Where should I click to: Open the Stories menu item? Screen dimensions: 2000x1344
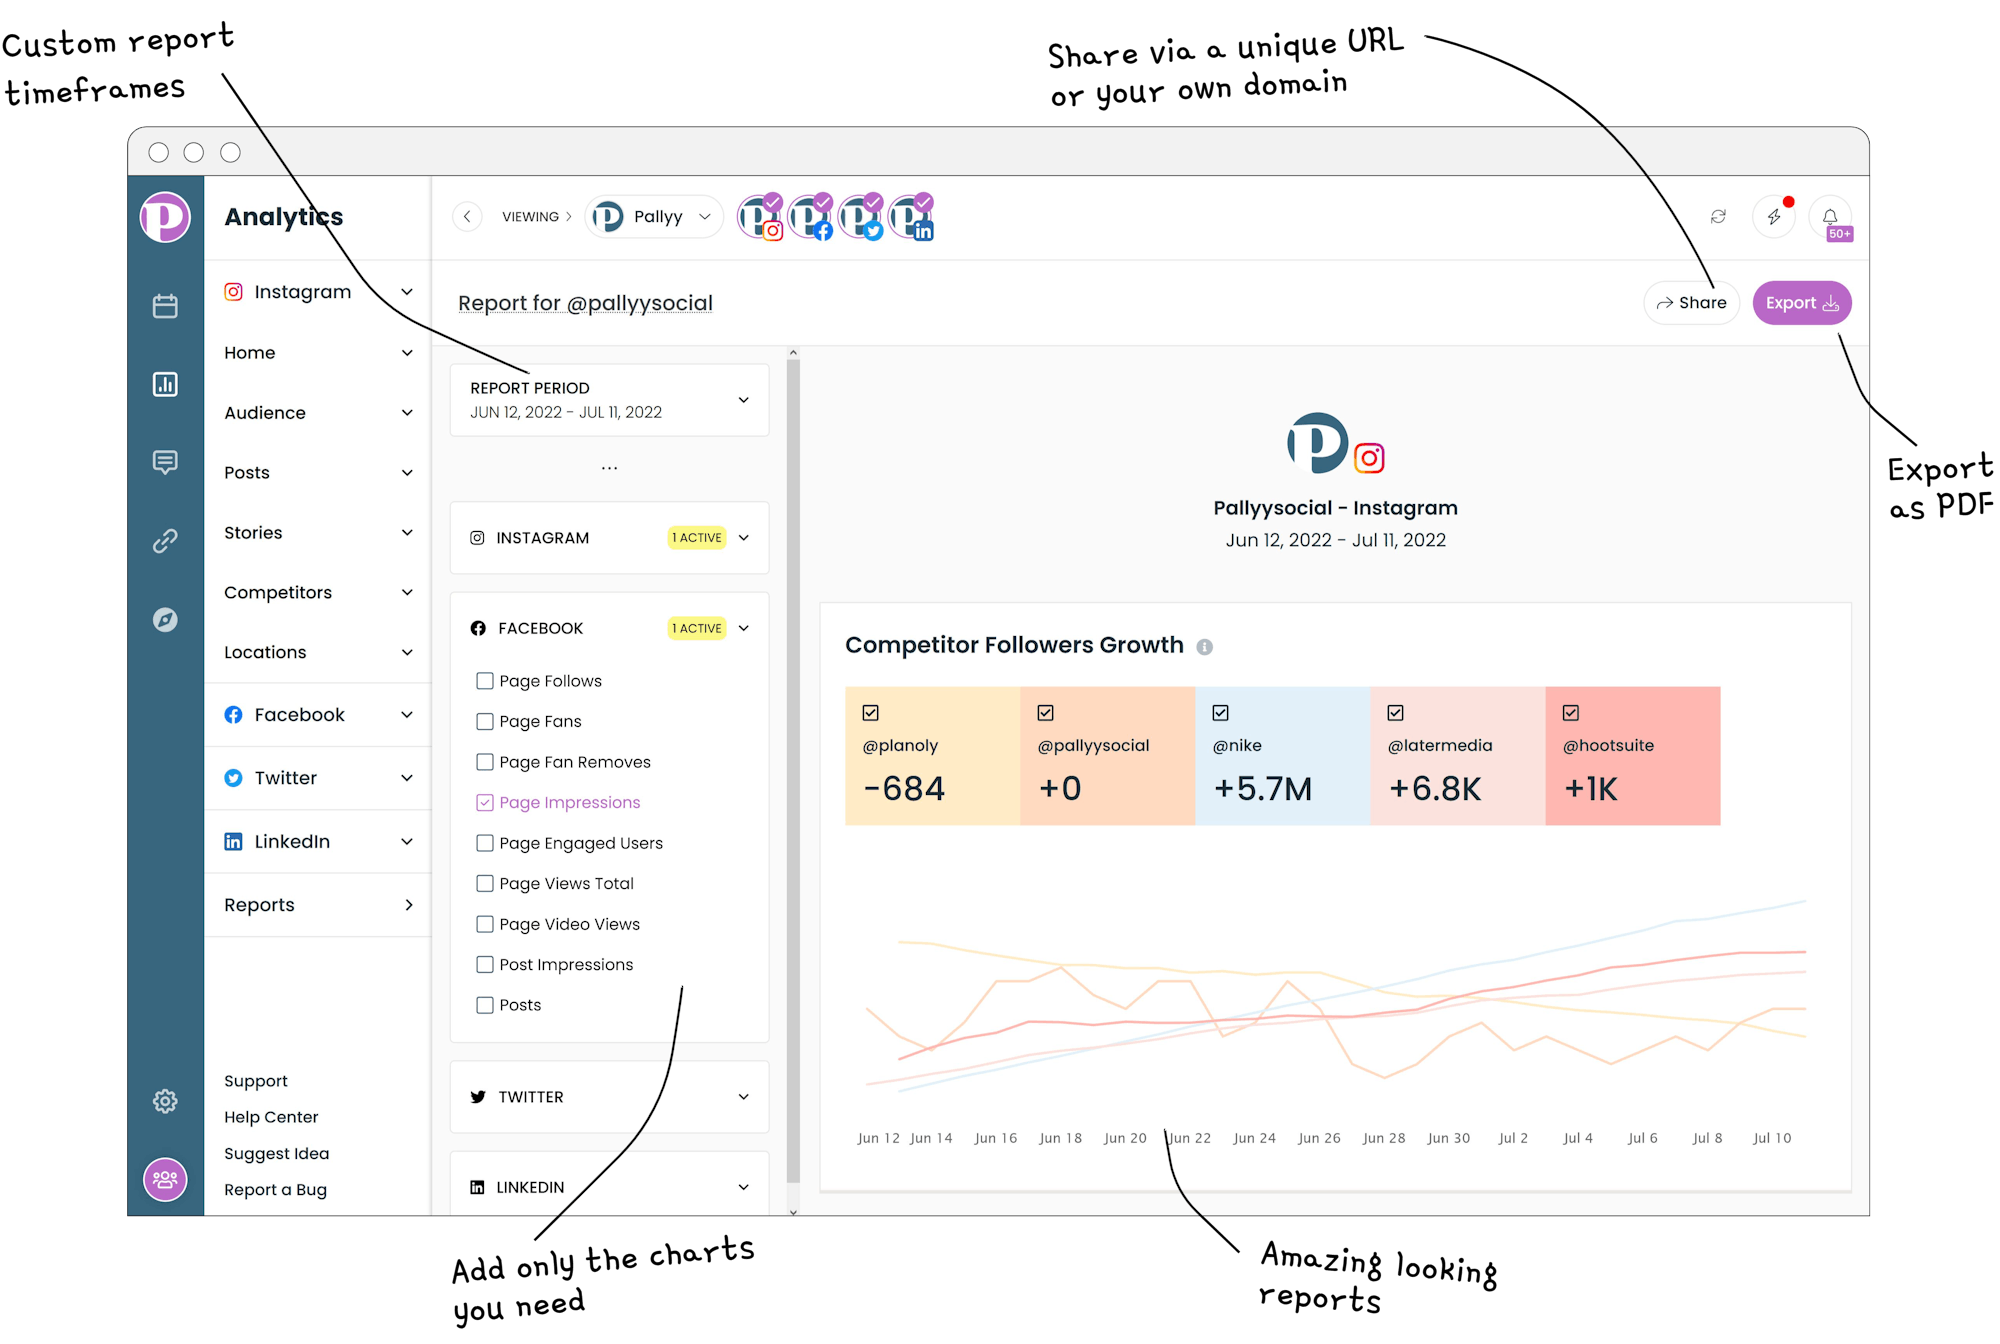point(318,533)
